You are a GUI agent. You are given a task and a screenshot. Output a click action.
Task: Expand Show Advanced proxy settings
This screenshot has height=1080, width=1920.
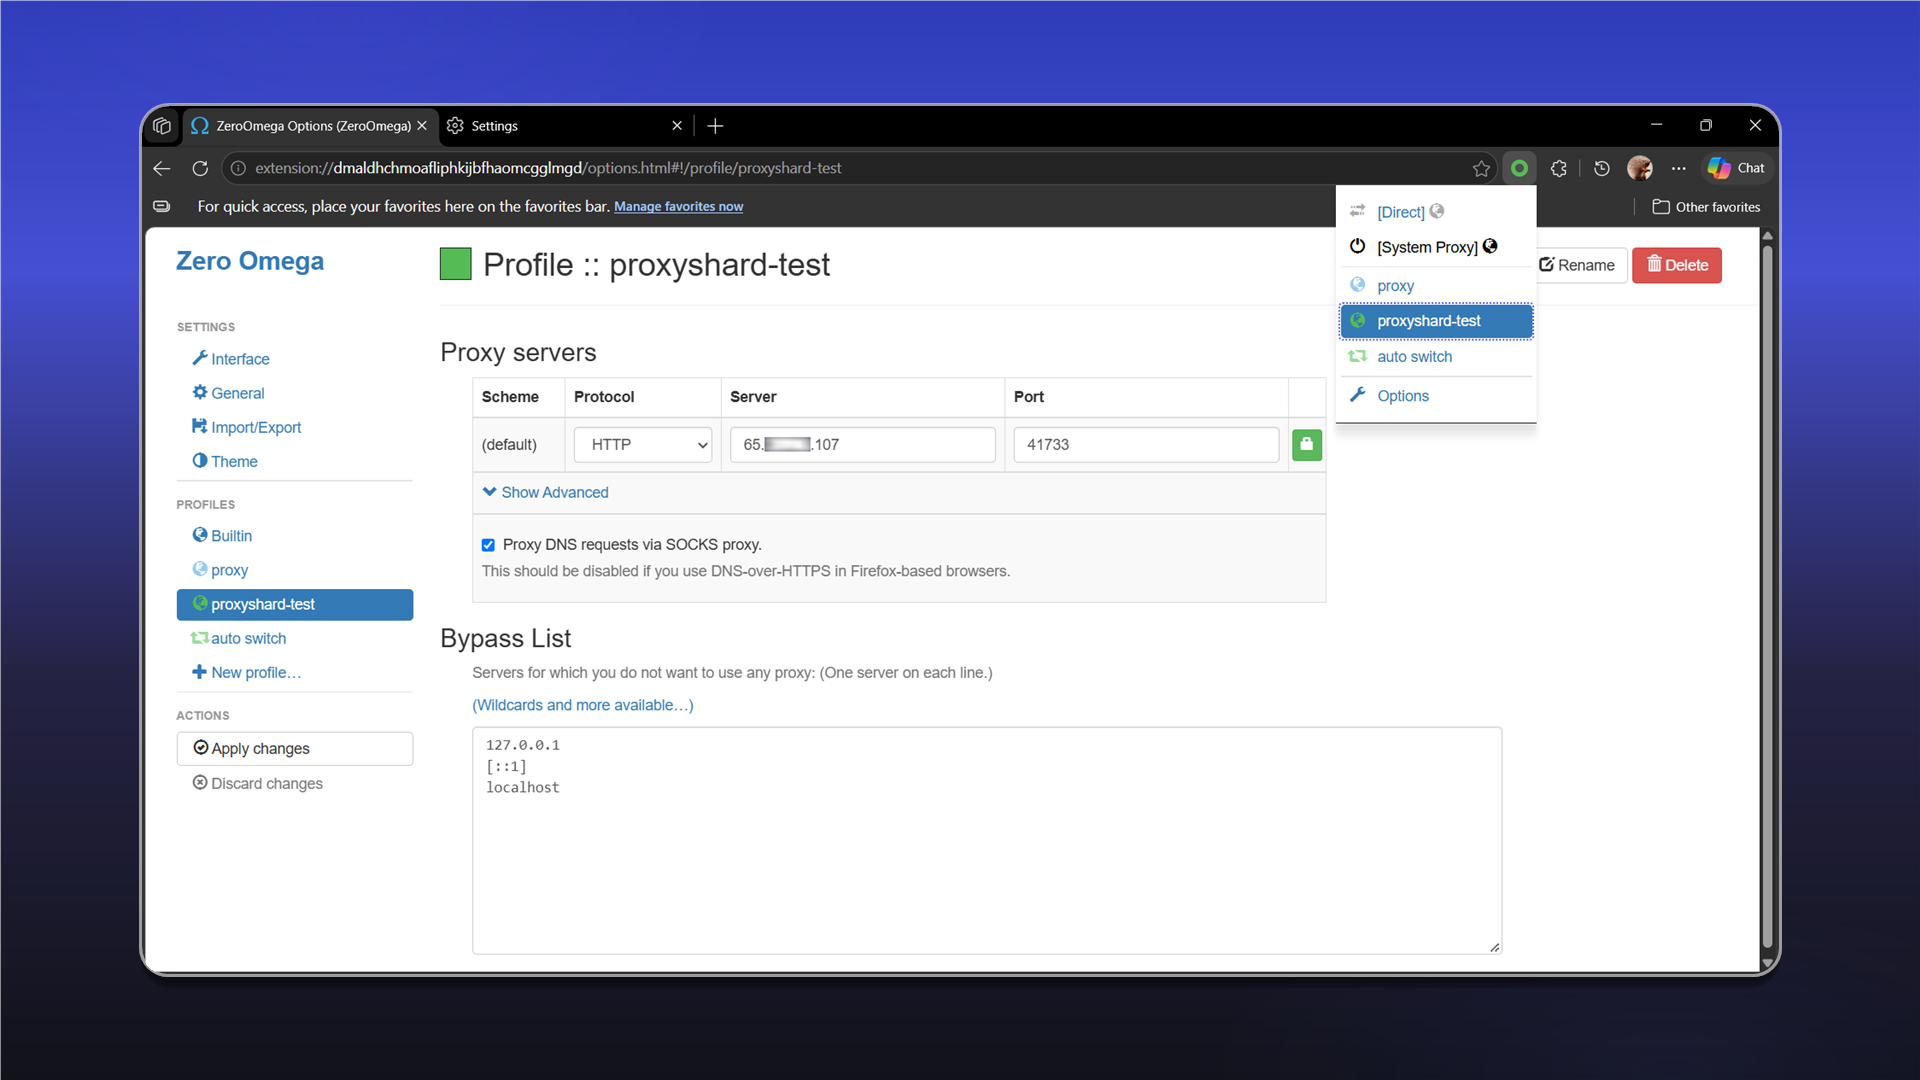point(545,492)
